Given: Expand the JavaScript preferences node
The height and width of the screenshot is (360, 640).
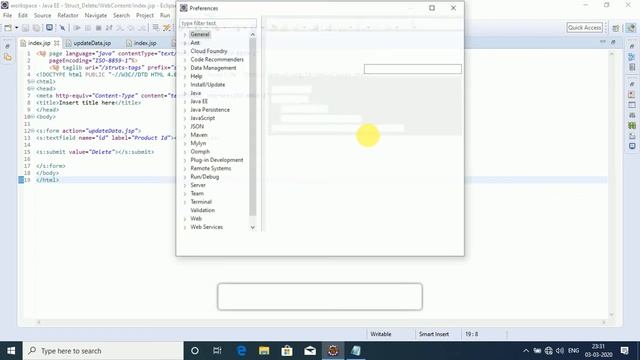Looking at the screenshot, I should pyautogui.click(x=185, y=118).
